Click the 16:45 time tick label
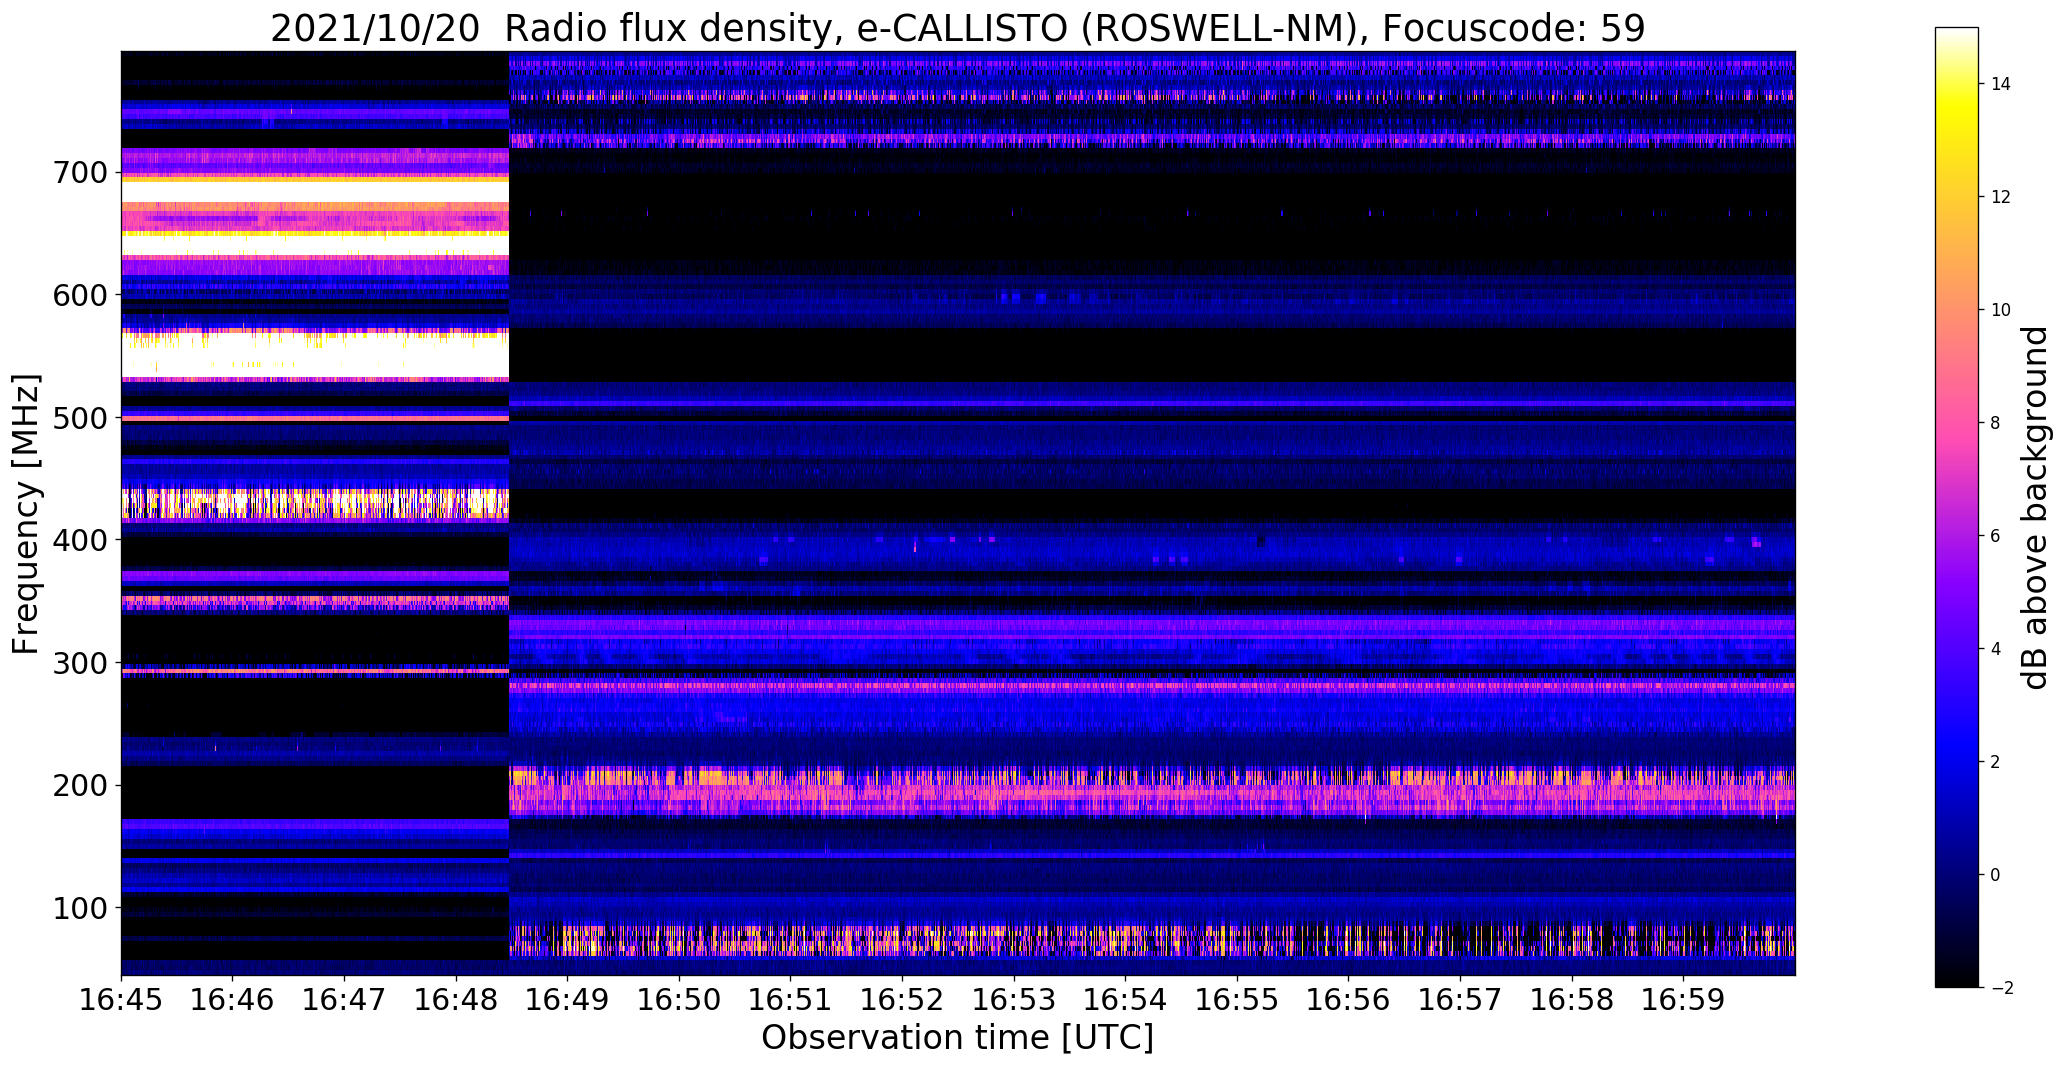Image resolution: width=2066 pixels, height=1067 pixels. pyautogui.click(x=122, y=1000)
